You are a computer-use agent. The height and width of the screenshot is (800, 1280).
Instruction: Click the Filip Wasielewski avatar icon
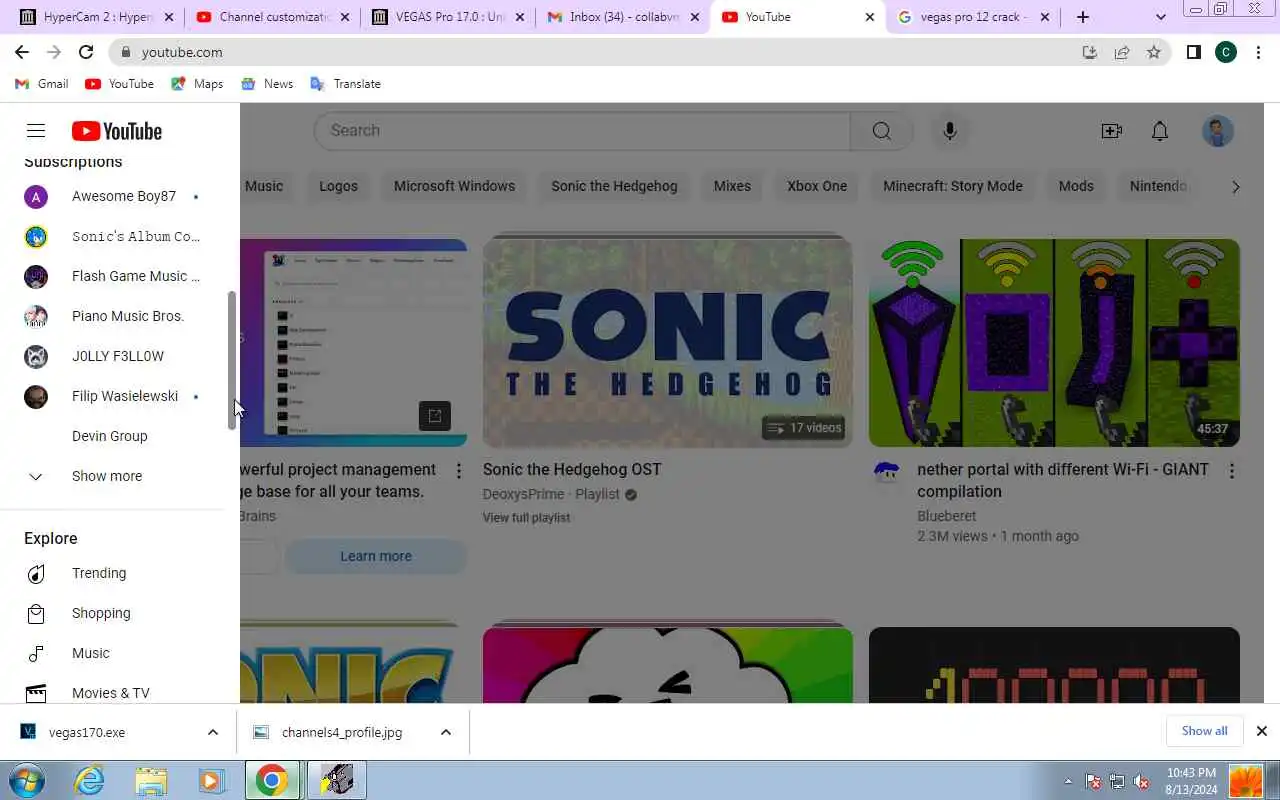coord(36,396)
